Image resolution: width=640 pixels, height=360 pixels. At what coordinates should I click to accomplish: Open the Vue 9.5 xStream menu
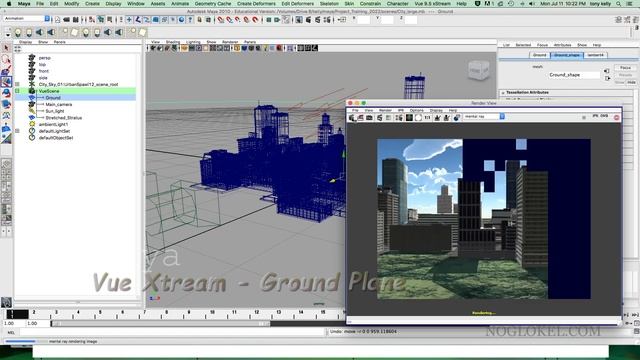pyautogui.click(x=432, y=4)
